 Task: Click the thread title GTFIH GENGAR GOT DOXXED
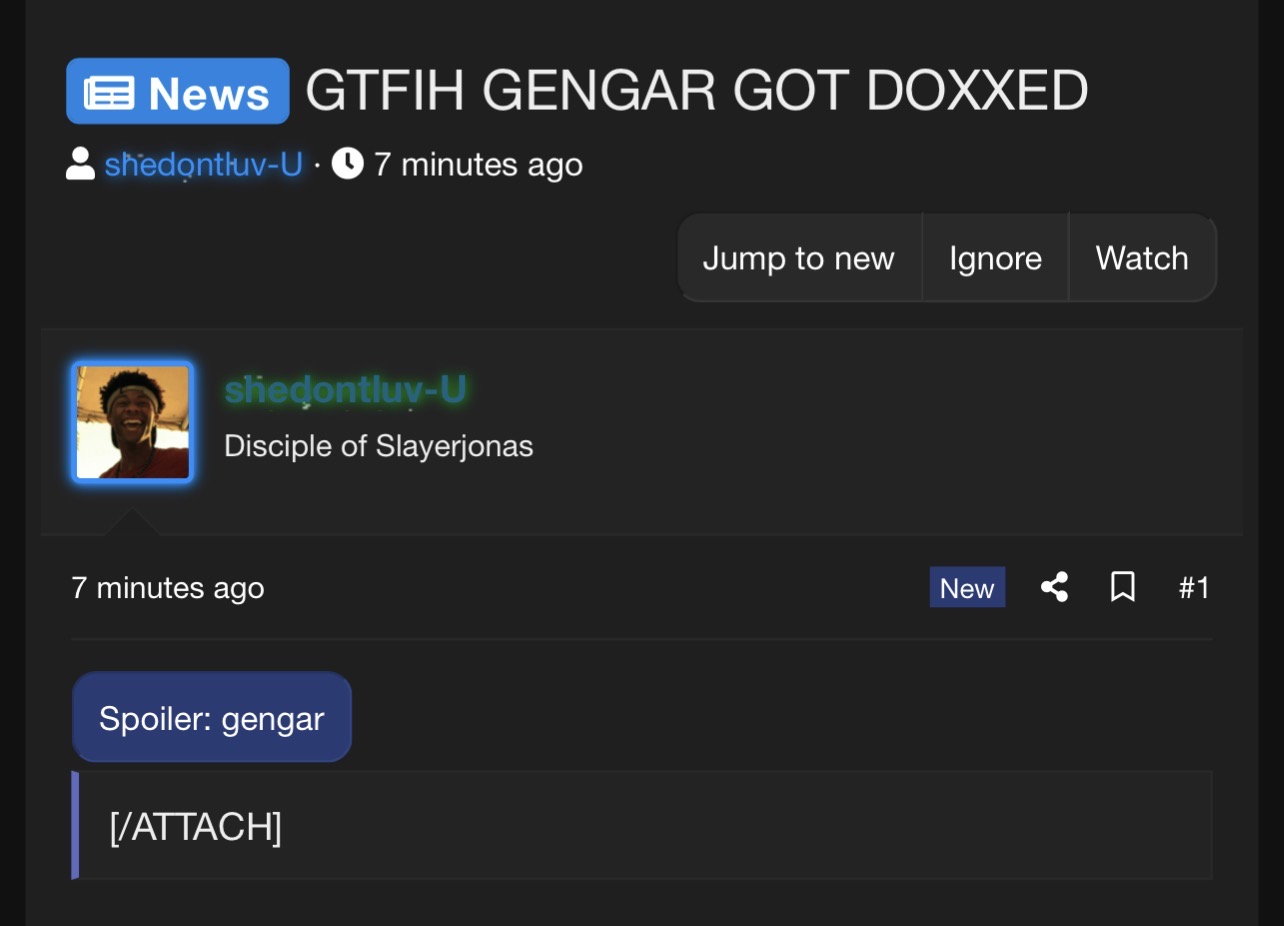[x=697, y=91]
